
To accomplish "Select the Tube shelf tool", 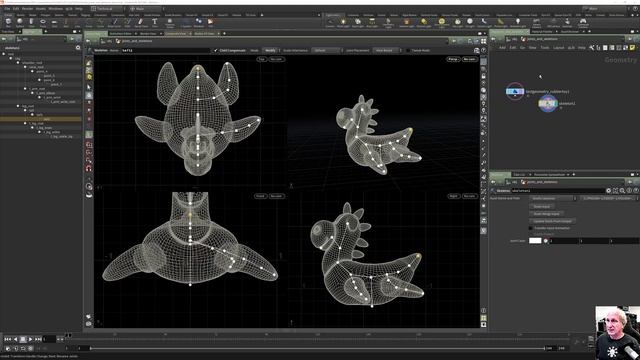I will [31, 22].
